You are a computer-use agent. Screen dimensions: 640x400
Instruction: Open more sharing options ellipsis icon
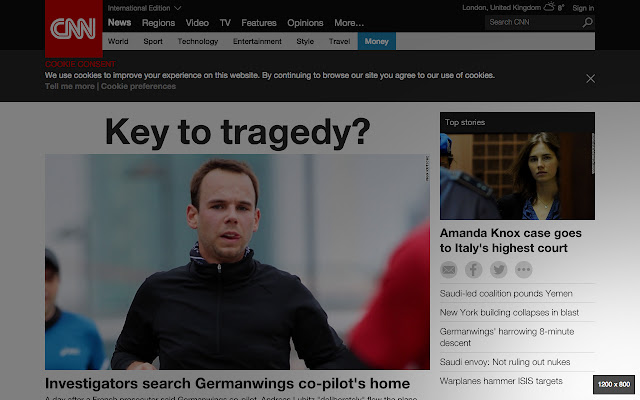click(523, 270)
